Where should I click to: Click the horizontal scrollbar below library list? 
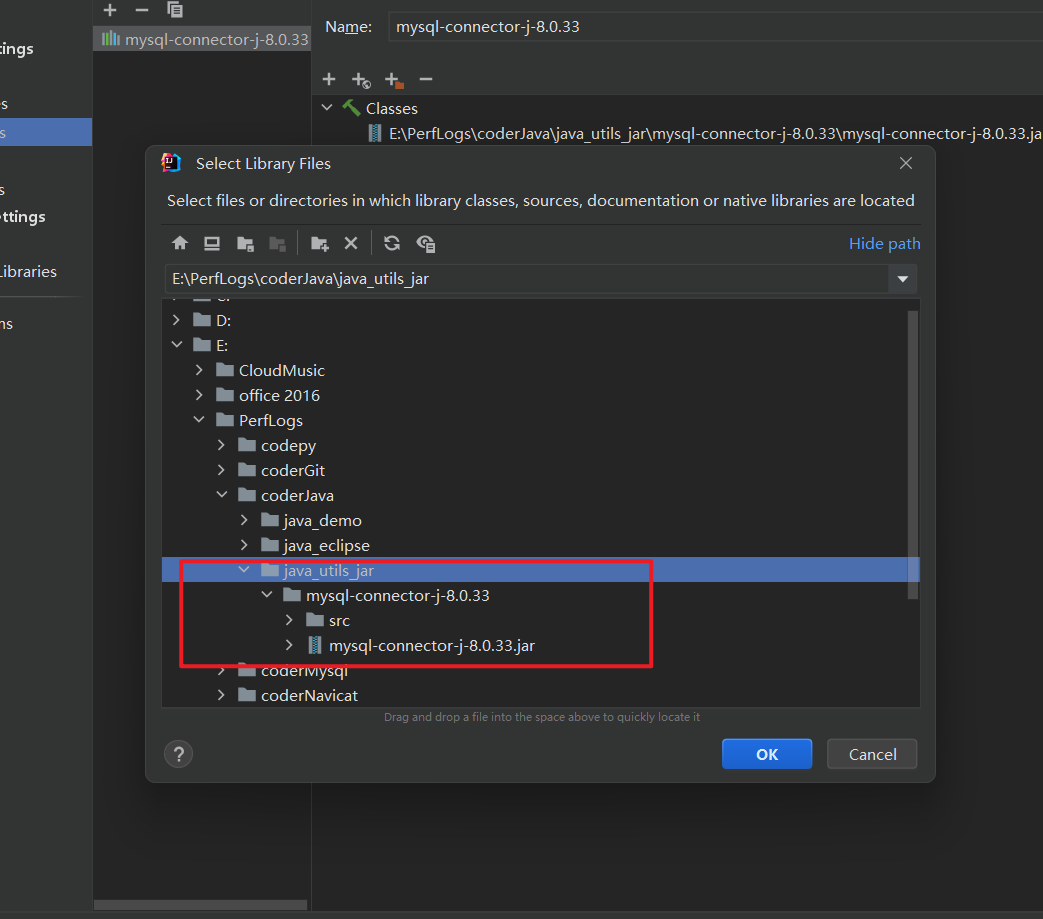pyautogui.click(x=200, y=905)
